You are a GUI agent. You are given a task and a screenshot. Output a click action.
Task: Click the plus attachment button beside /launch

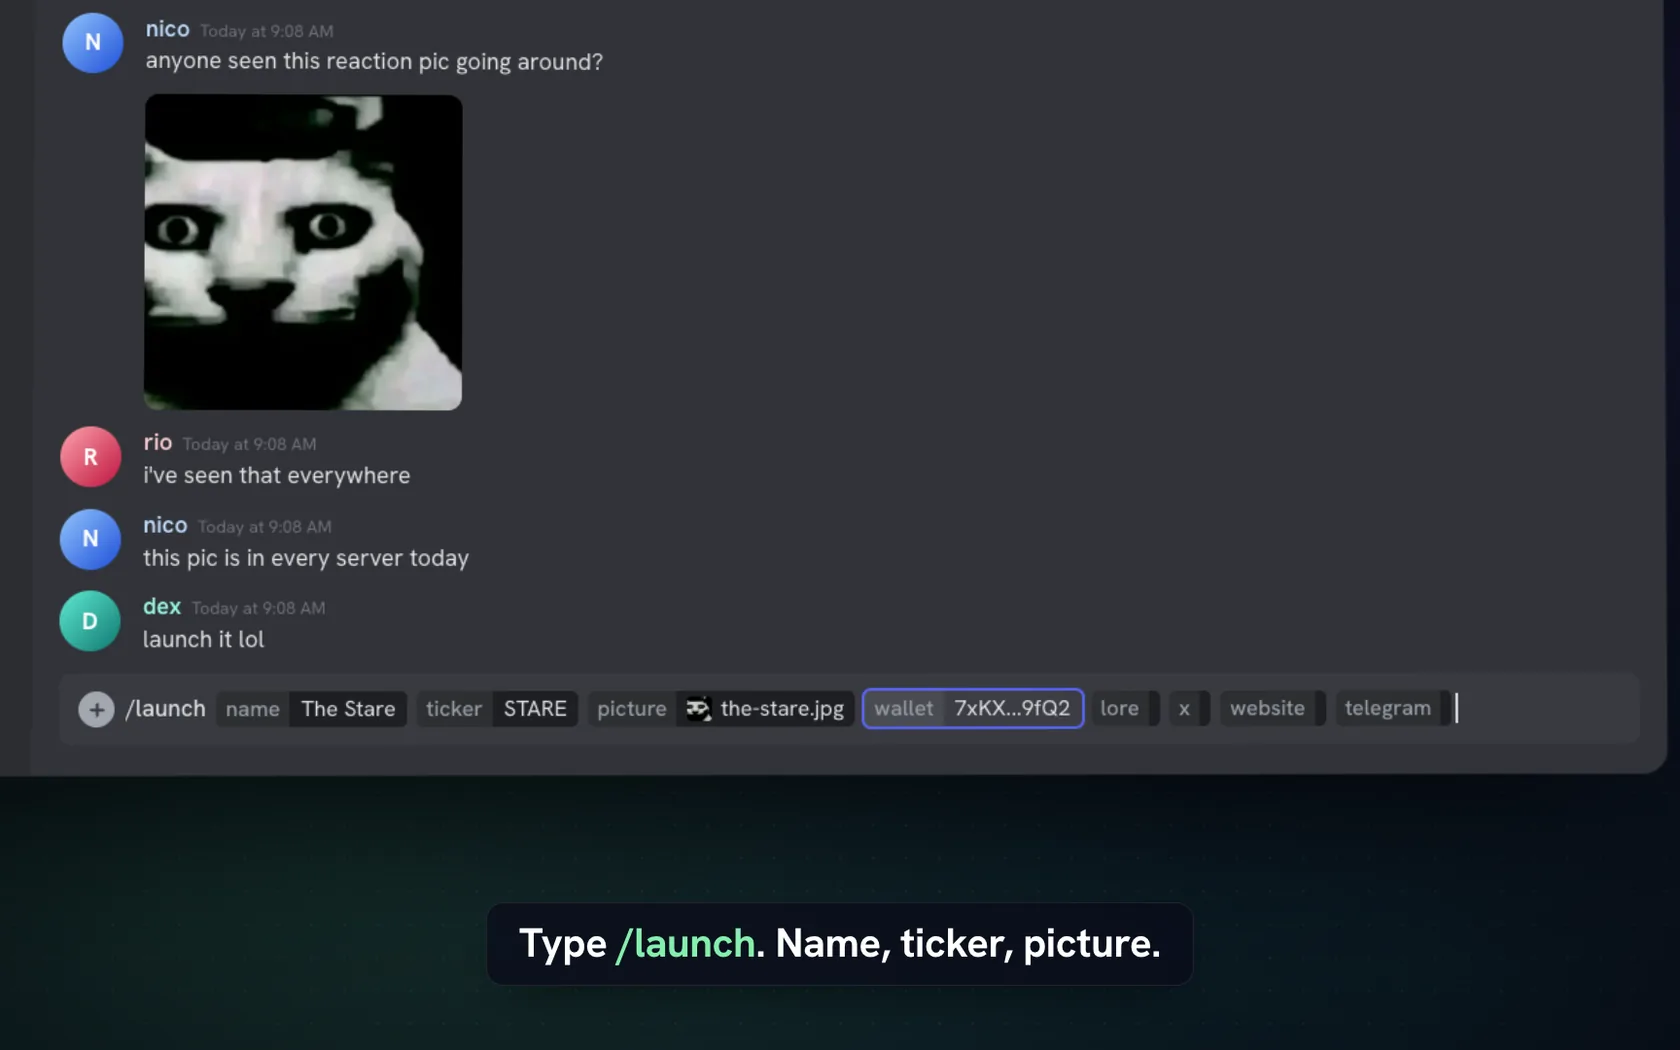click(x=96, y=709)
